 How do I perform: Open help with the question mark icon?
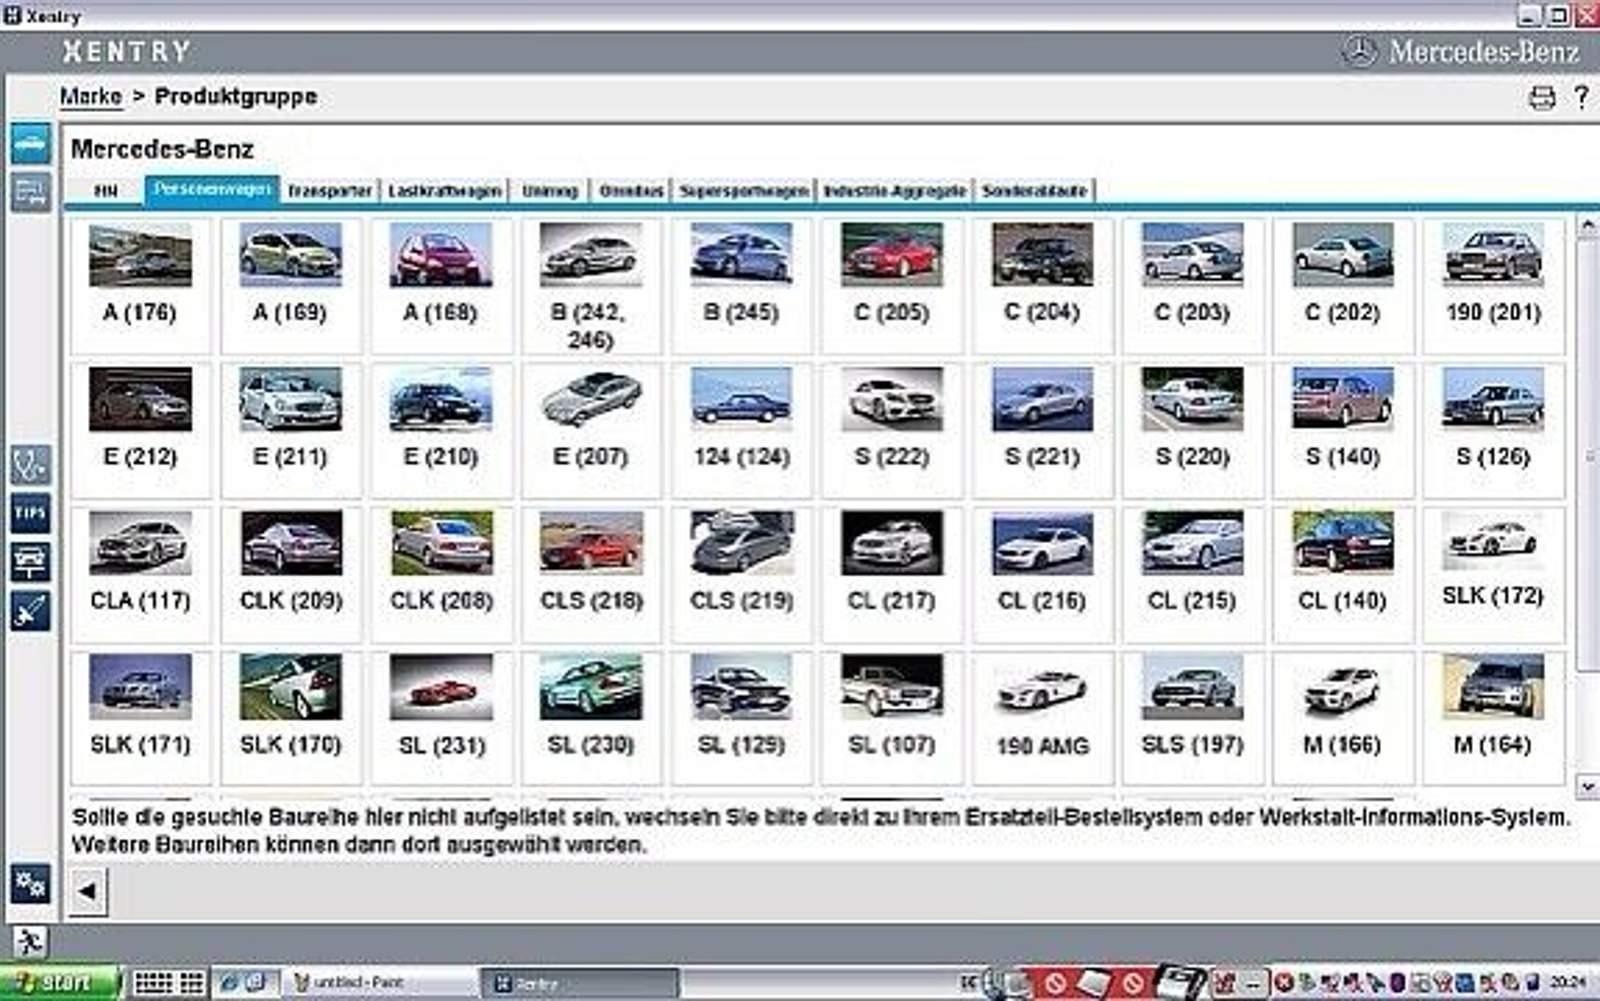[x=1581, y=97]
